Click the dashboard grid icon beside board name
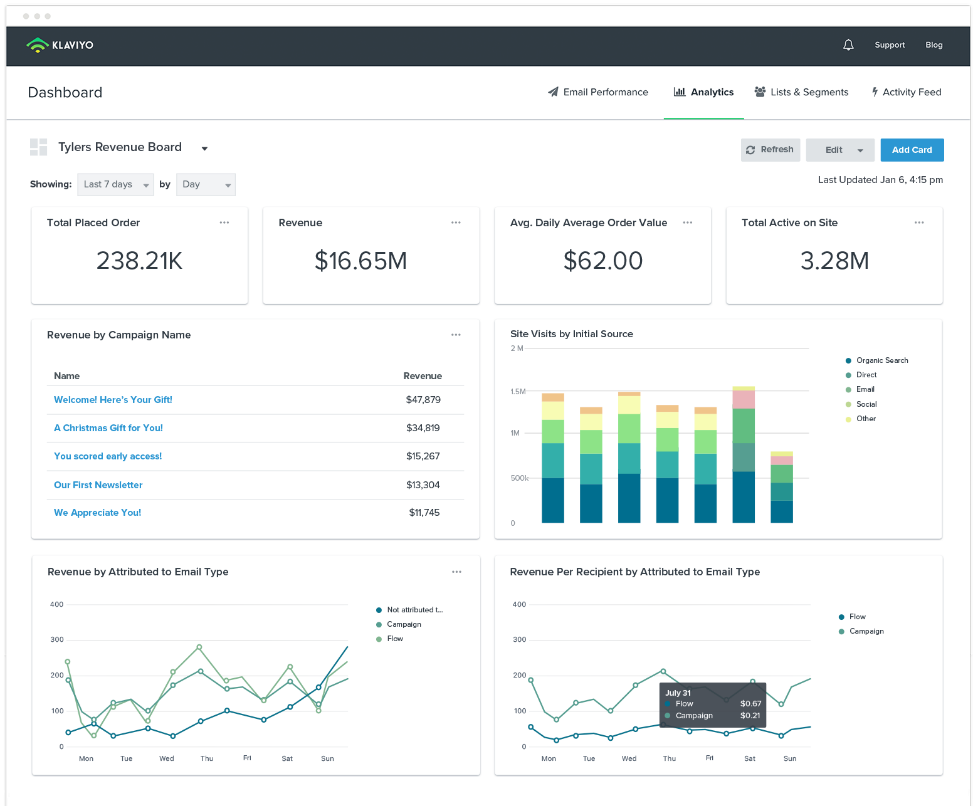Screen dimensions: 978x806 click(39, 148)
